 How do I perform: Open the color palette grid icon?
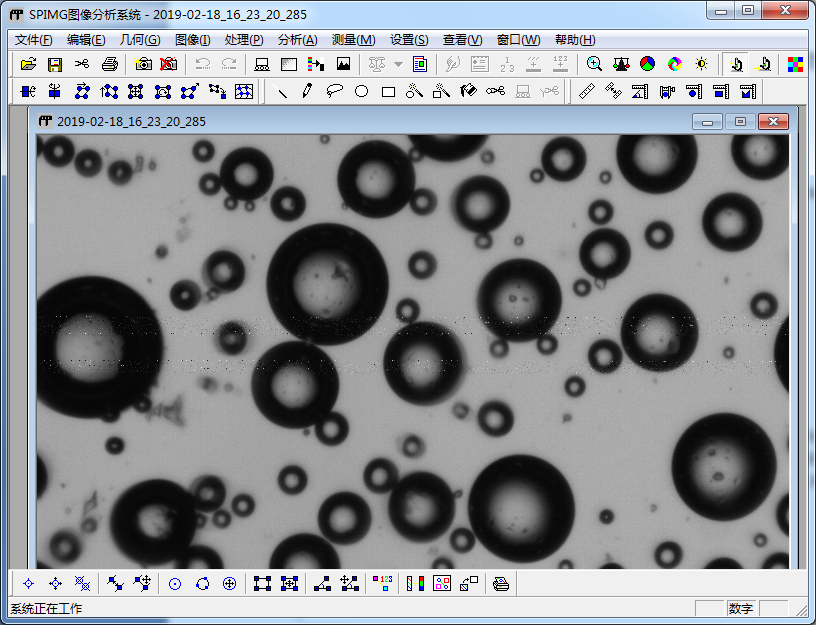795,64
